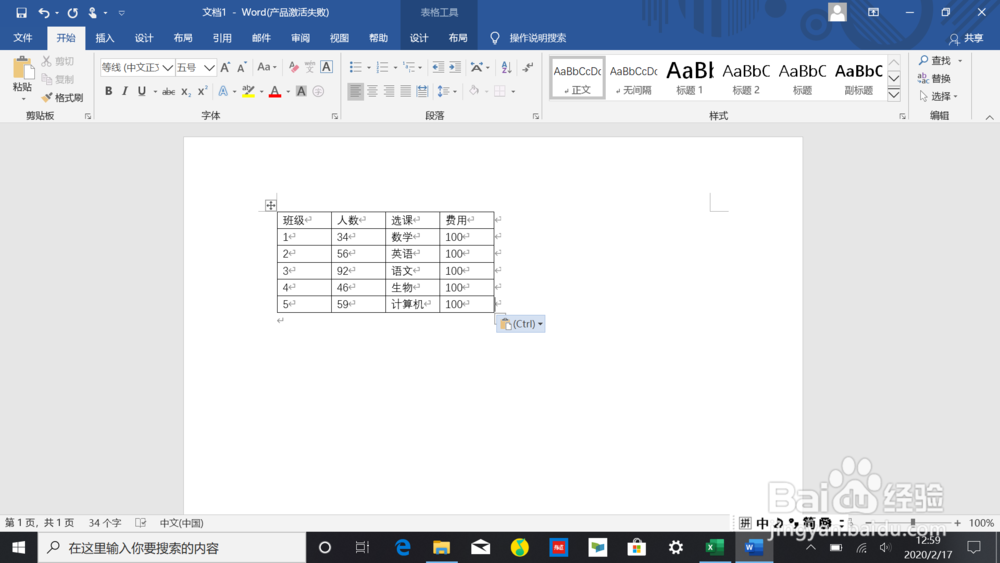Apply strikethrough formatting
The height and width of the screenshot is (563, 1000).
click(168, 91)
